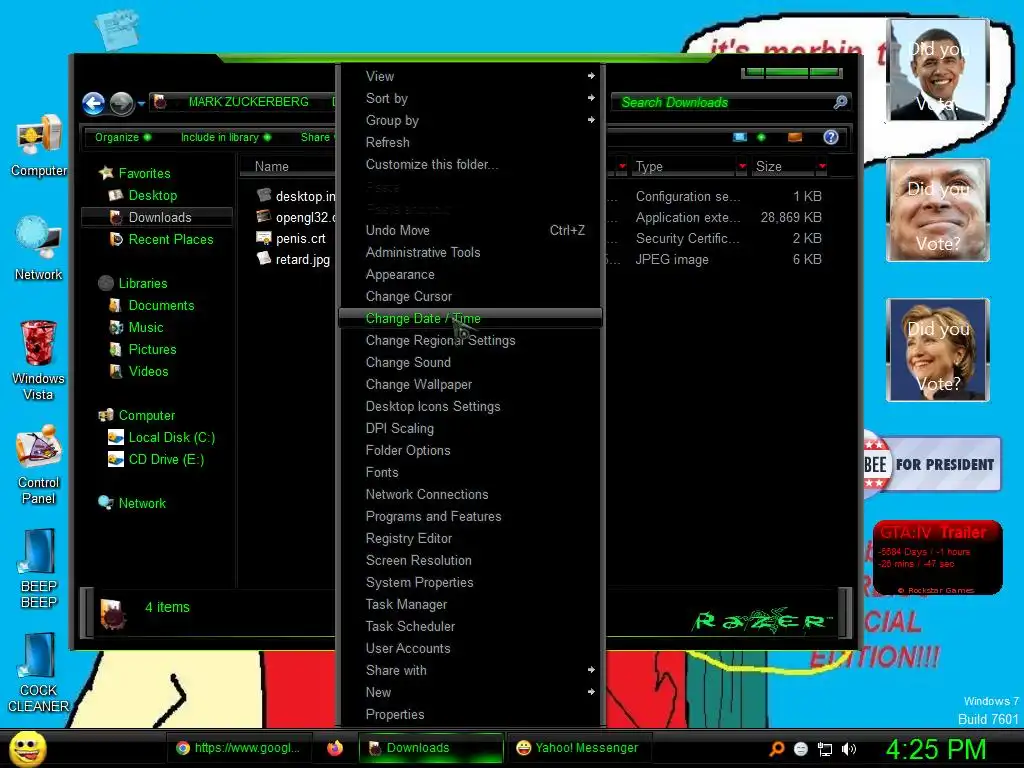Screen dimensions: 1024x768
Task: Open the Music library
Action: (x=146, y=327)
